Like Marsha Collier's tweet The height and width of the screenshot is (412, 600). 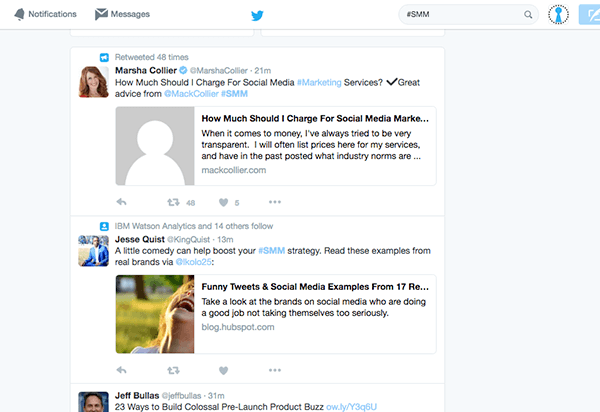tap(223, 202)
